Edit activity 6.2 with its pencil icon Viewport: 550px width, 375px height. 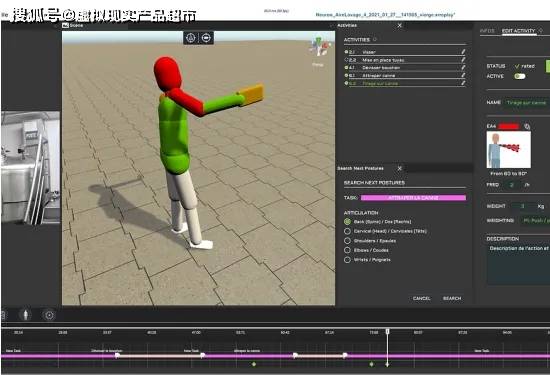coord(463,83)
